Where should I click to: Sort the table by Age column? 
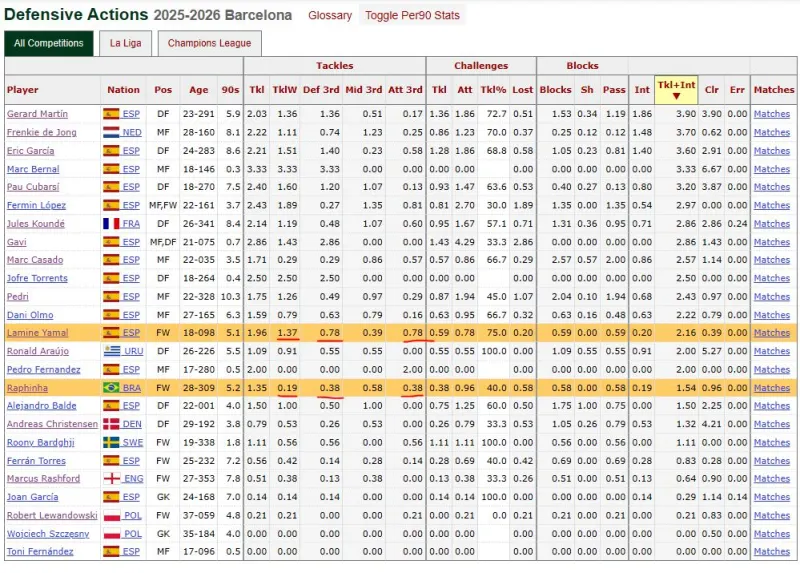coord(199,90)
